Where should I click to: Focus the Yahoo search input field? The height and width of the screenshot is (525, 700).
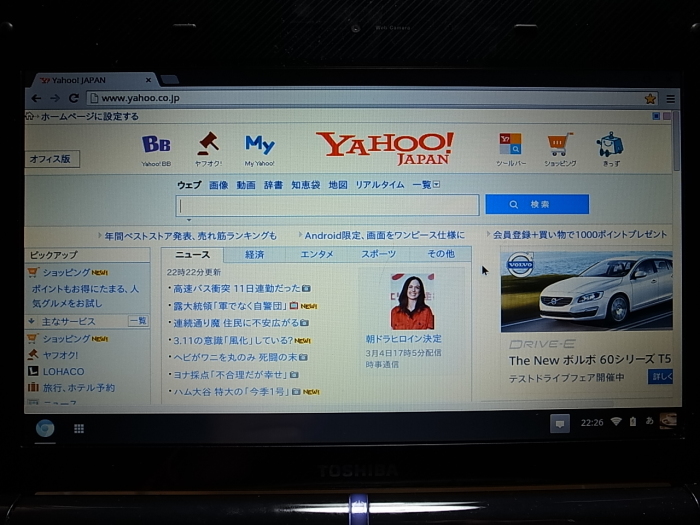327,205
